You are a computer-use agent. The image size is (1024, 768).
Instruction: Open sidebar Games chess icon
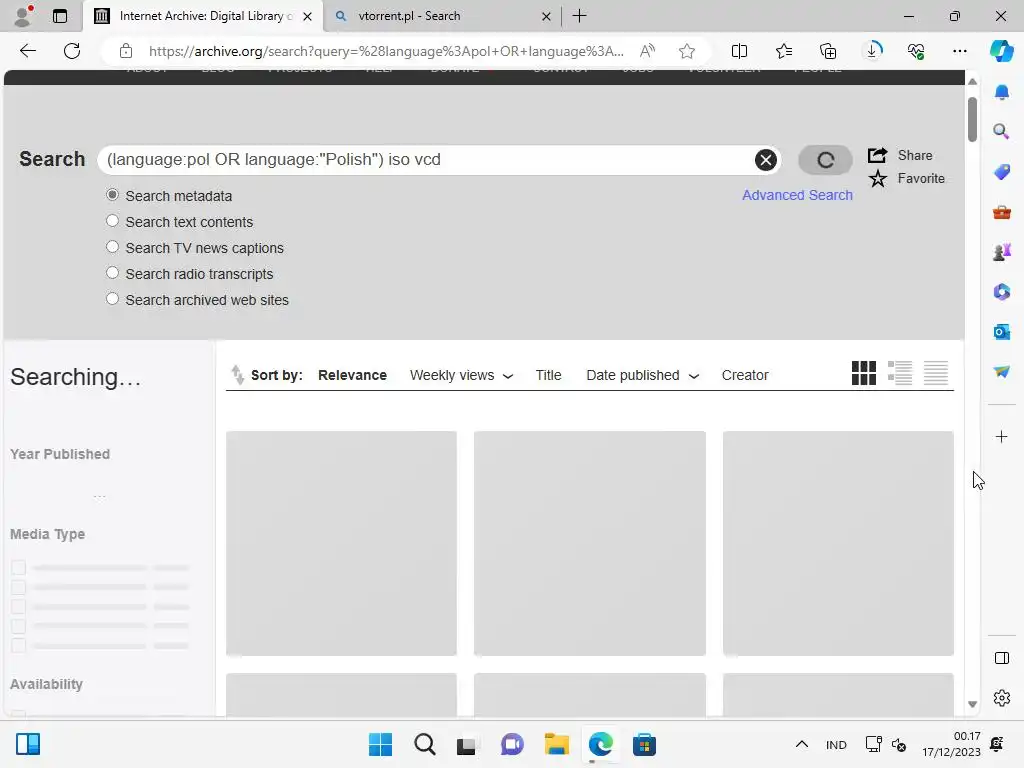[1001, 251]
